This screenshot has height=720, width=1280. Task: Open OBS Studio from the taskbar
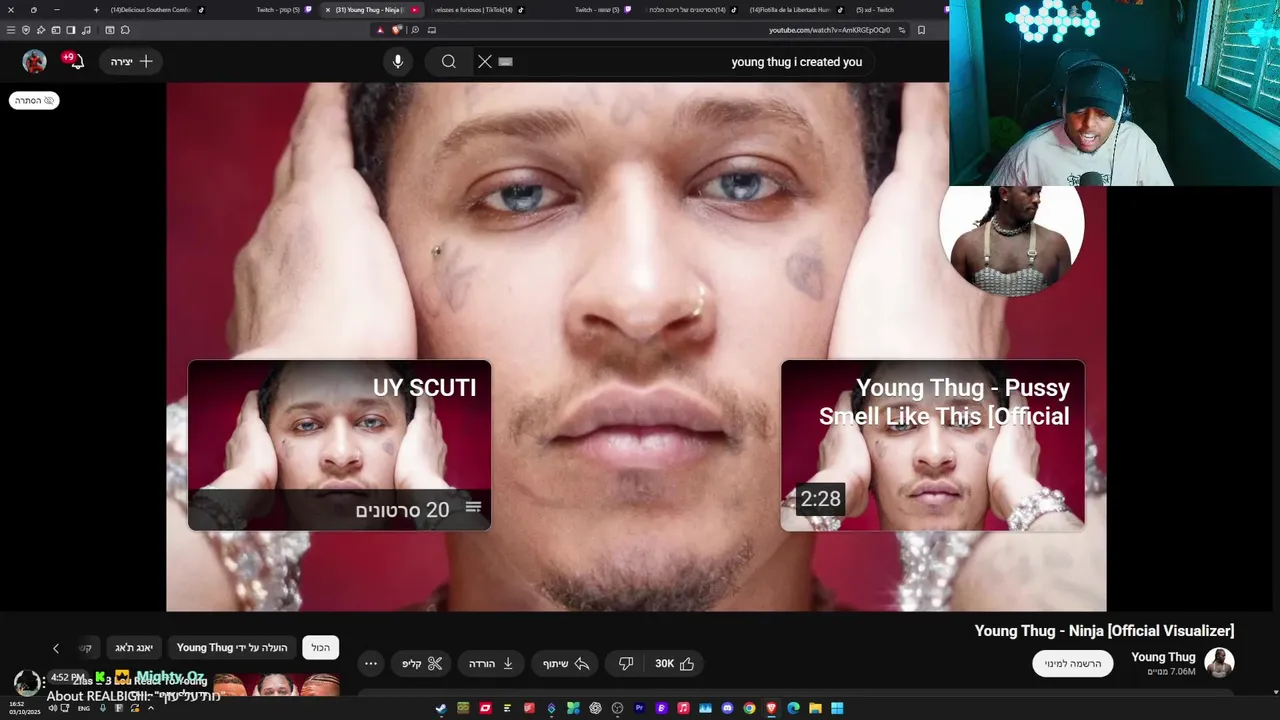(617, 708)
